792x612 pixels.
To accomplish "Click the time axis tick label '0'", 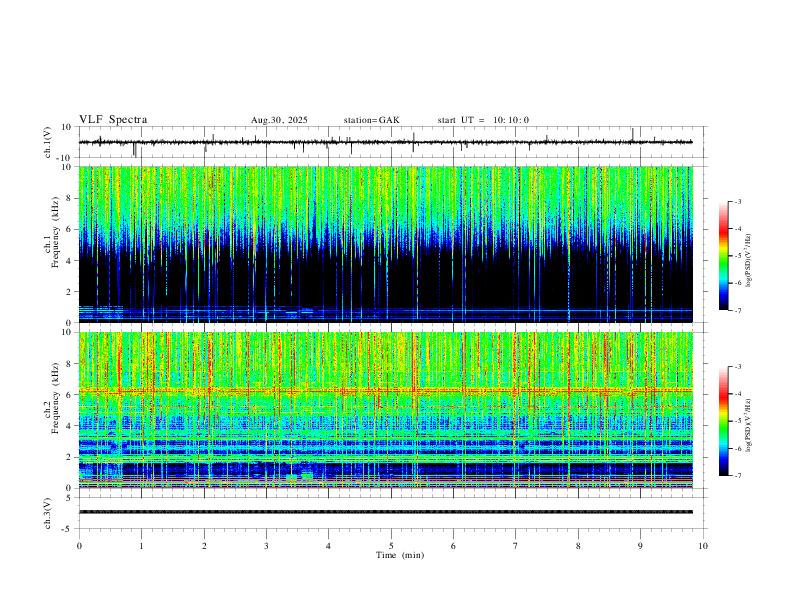I will [79, 546].
